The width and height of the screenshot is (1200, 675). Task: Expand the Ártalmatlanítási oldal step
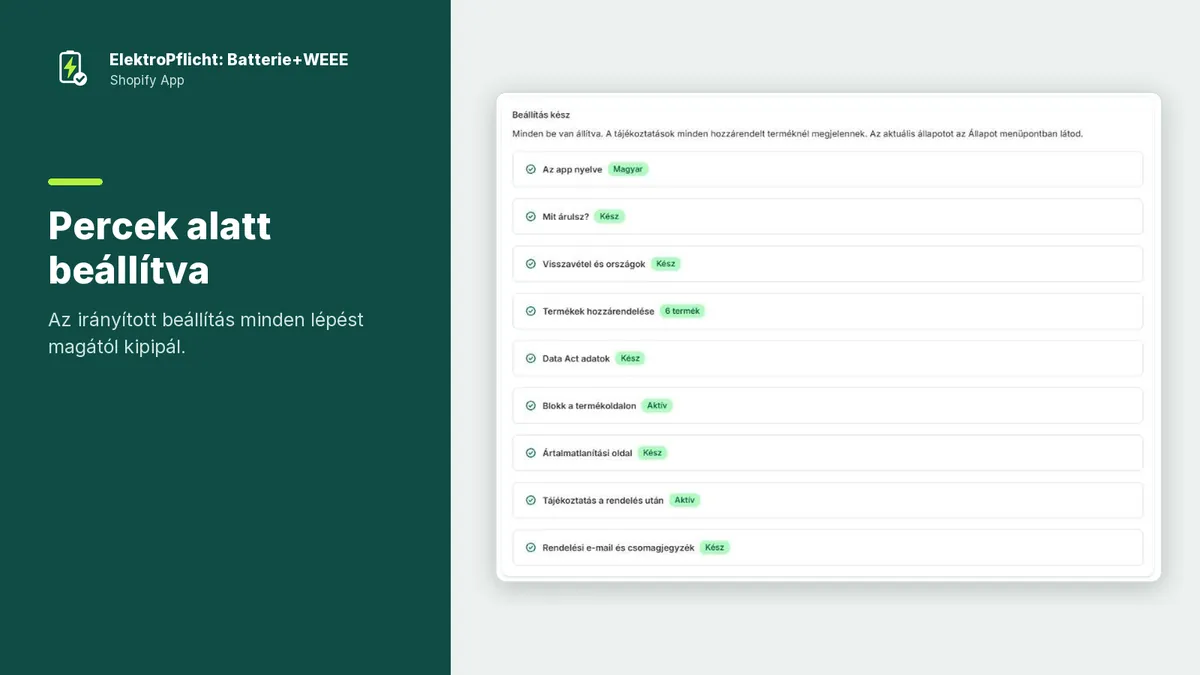827,453
